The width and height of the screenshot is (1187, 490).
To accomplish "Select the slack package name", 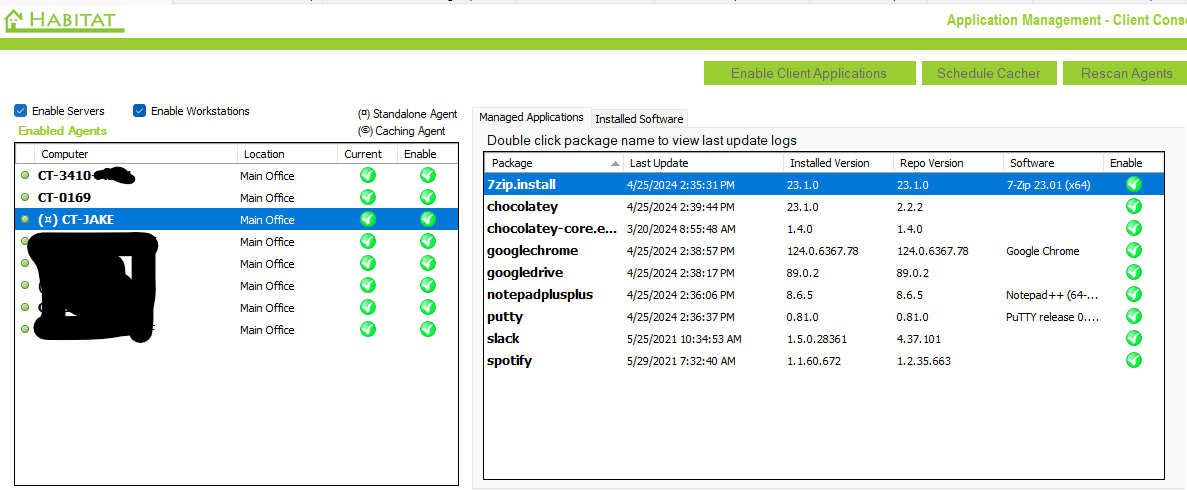I will [x=503, y=338].
